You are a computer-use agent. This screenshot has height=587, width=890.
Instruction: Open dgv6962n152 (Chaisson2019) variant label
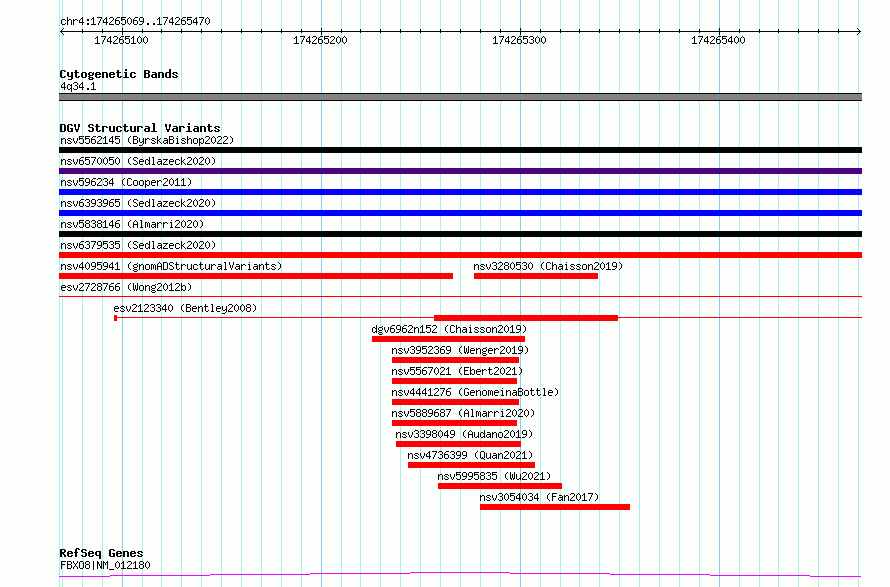click(449, 329)
